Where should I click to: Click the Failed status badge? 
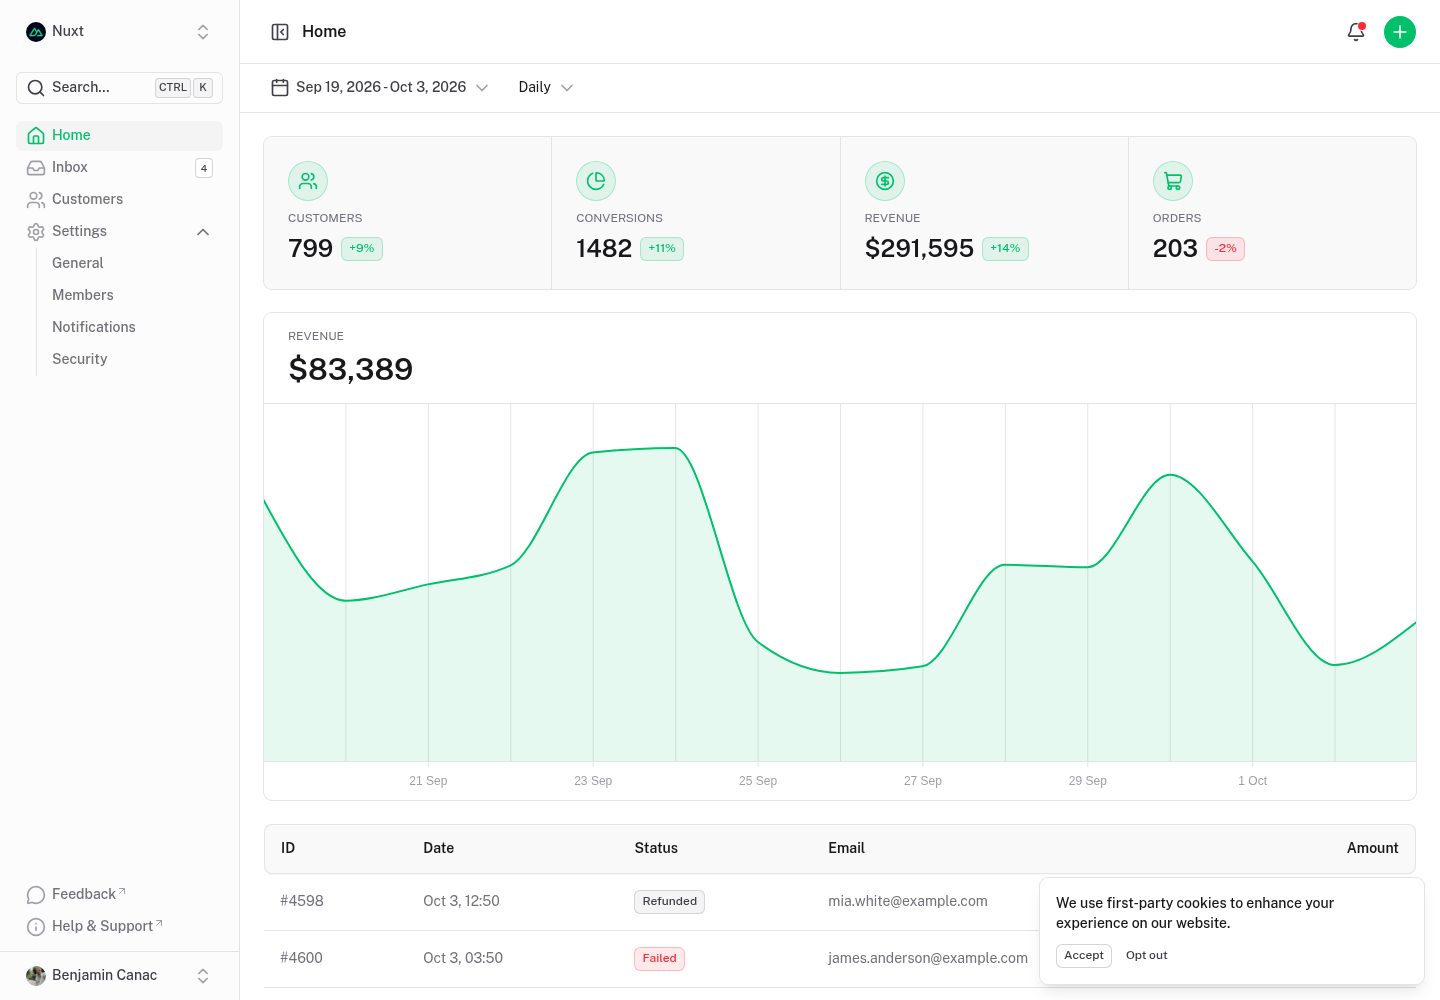(x=660, y=959)
